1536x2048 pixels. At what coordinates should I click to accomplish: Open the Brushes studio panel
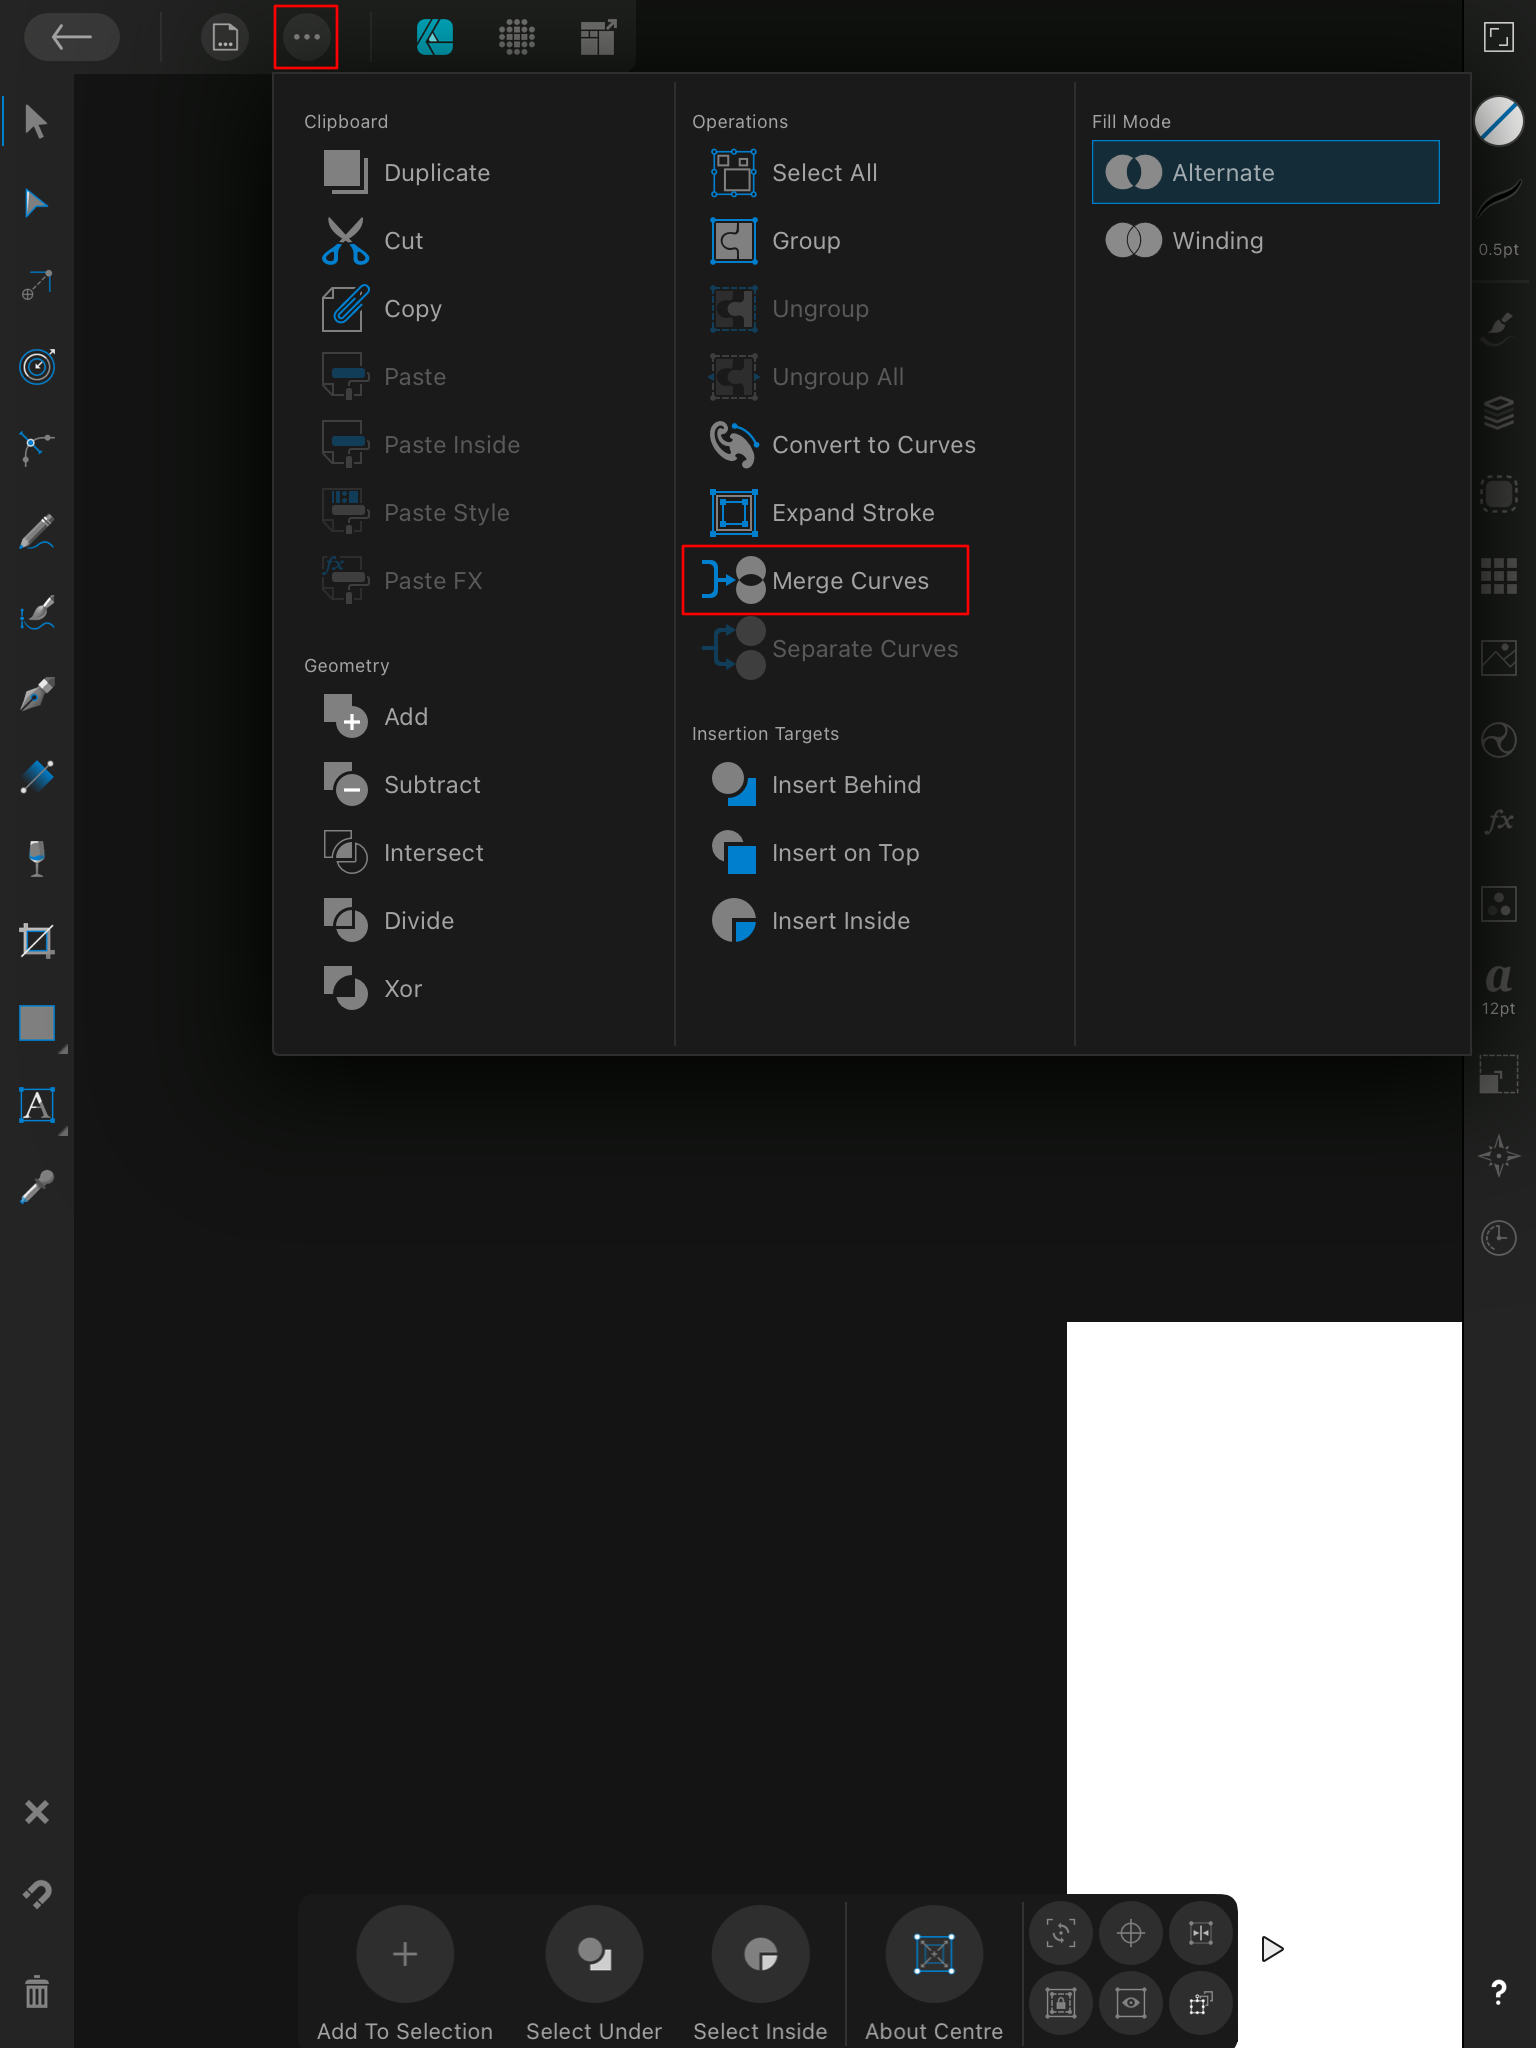[x=1499, y=328]
